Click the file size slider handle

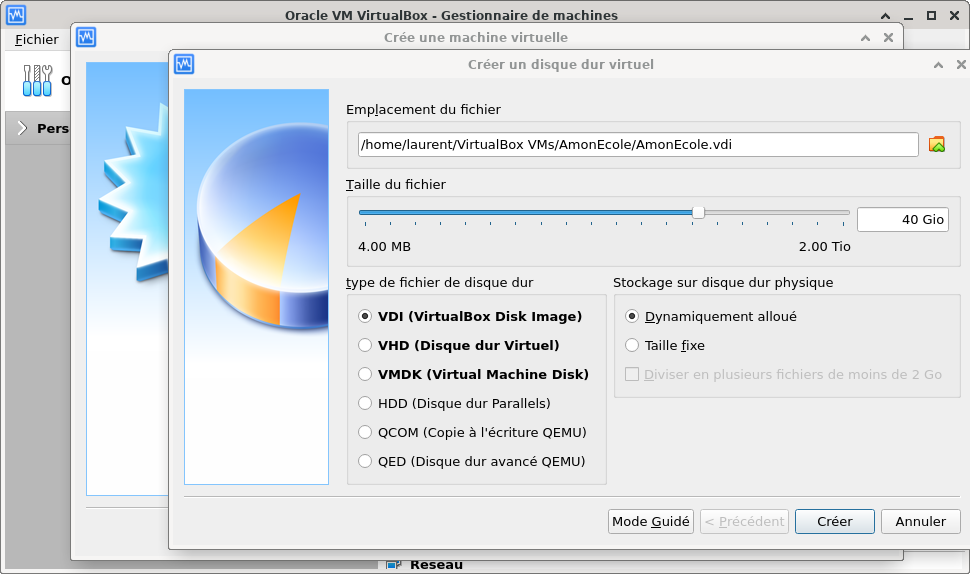pos(698,213)
